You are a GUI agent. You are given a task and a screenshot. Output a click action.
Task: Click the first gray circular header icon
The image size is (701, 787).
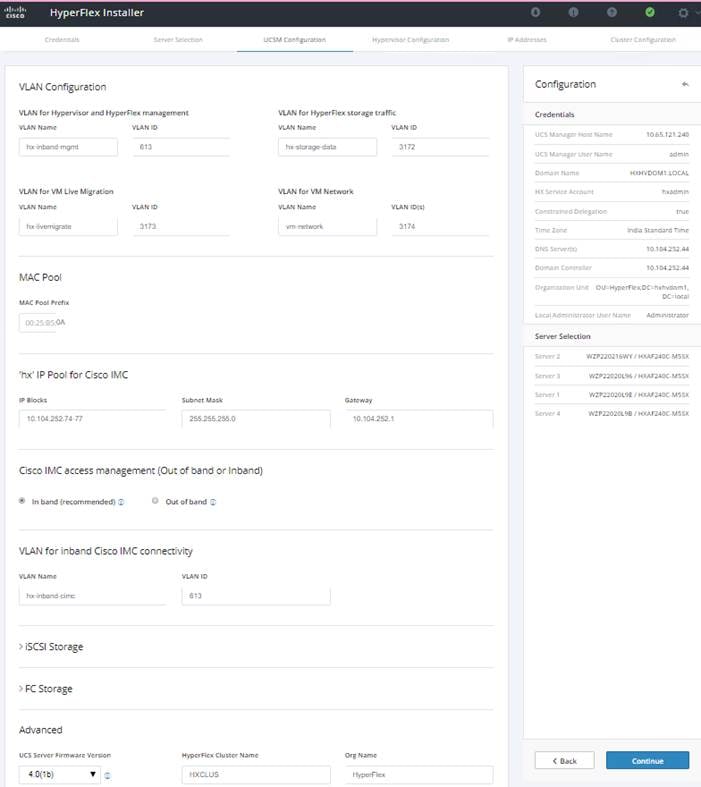coord(535,12)
